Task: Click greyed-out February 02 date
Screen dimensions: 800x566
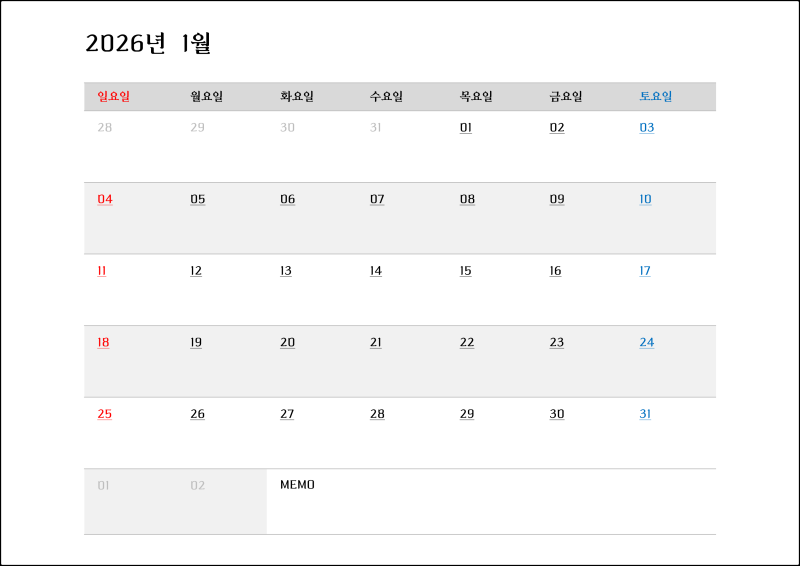Action: [197, 485]
